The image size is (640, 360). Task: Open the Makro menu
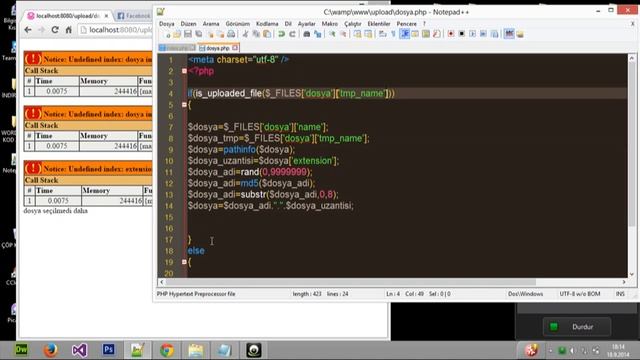coord(329,24)
